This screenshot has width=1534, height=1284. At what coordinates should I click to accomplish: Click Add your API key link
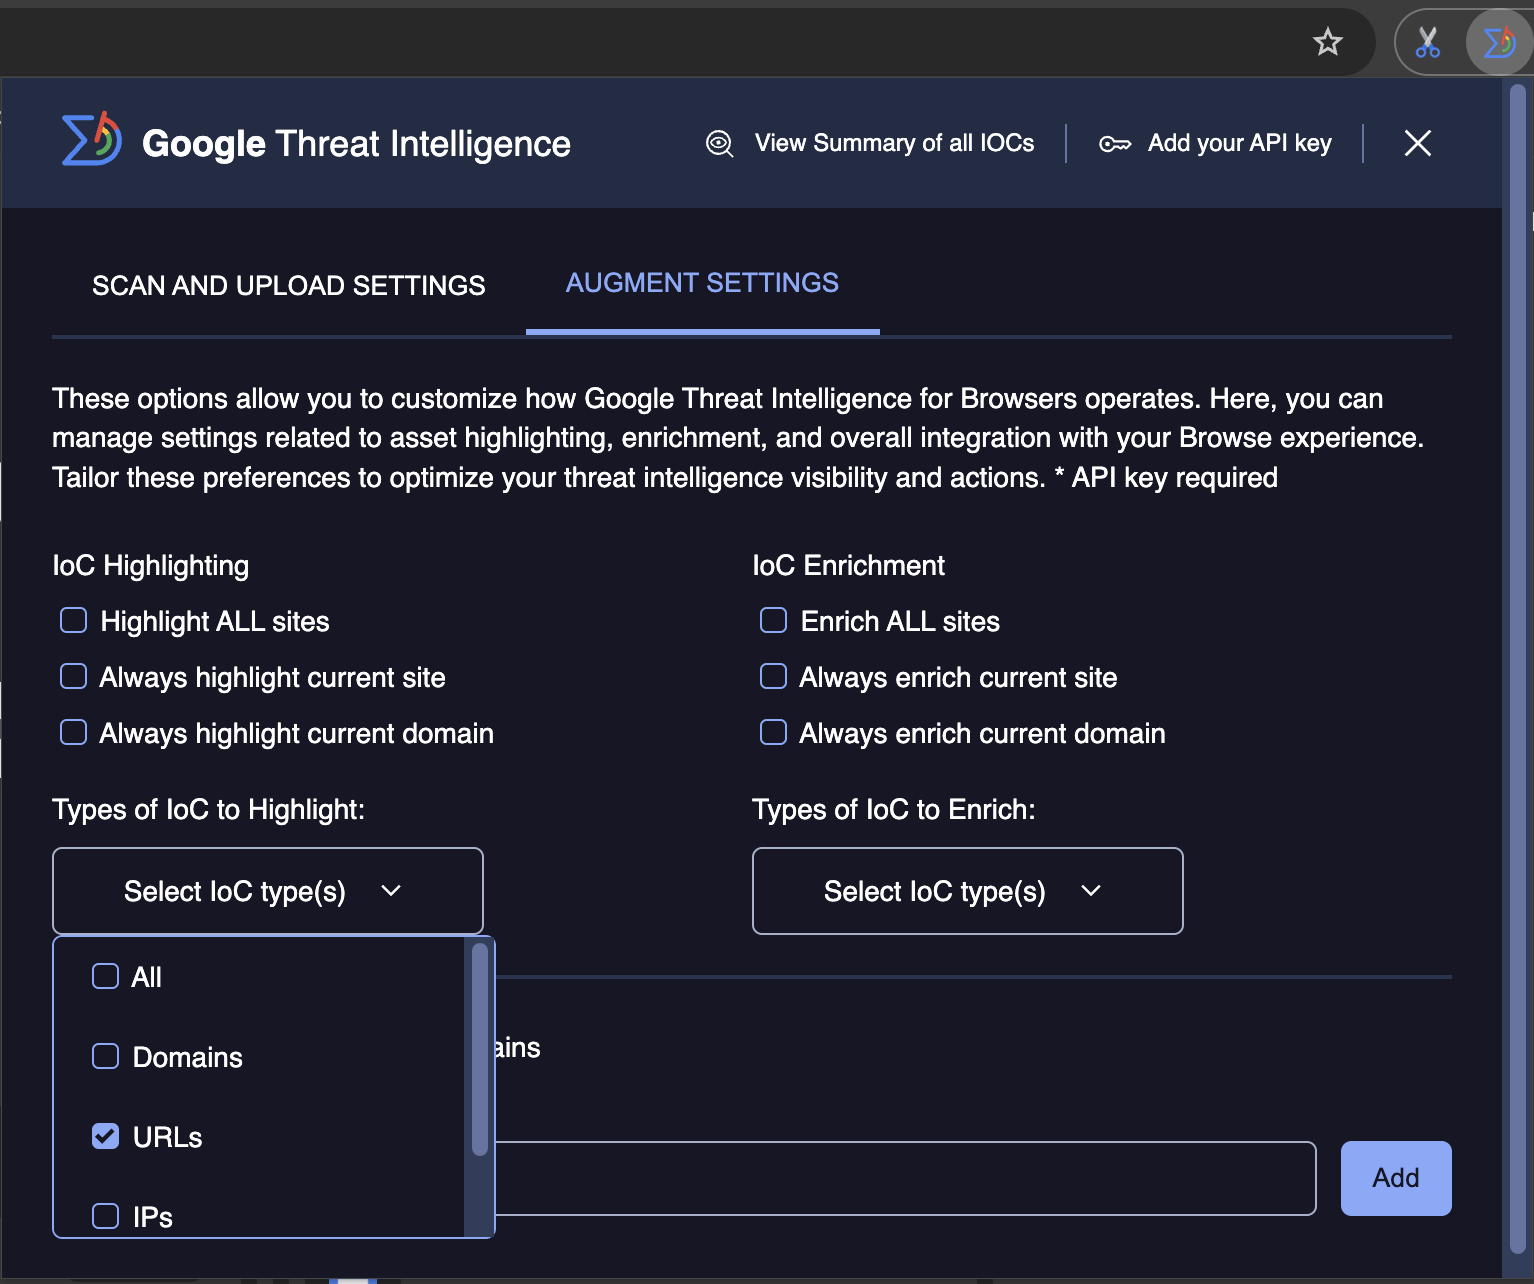[1239, 143]
